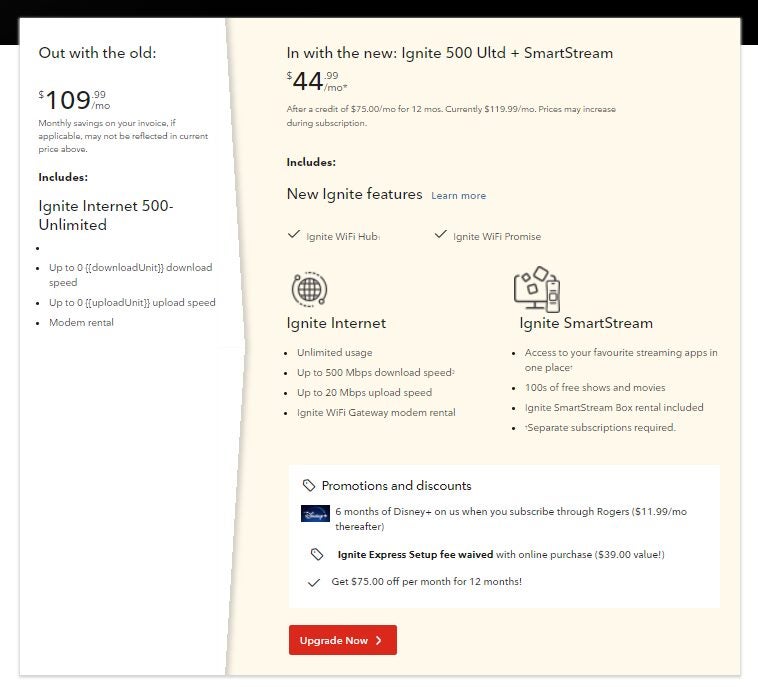
Task: Select the Ignite SmartStream heading
Action: coord(585,323)
